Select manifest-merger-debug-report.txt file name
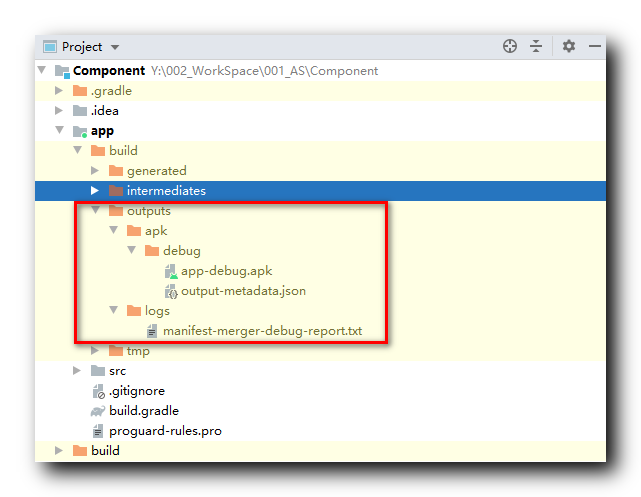Viewport: 641px width, 497px height. click(x=262, y=331)
